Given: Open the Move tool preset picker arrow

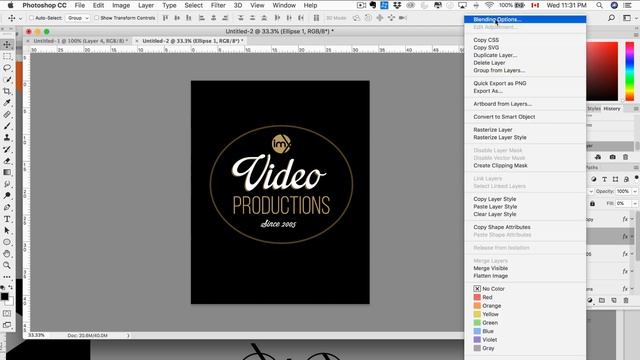Looking at the screenshot, I should click(x=20, y=18).
